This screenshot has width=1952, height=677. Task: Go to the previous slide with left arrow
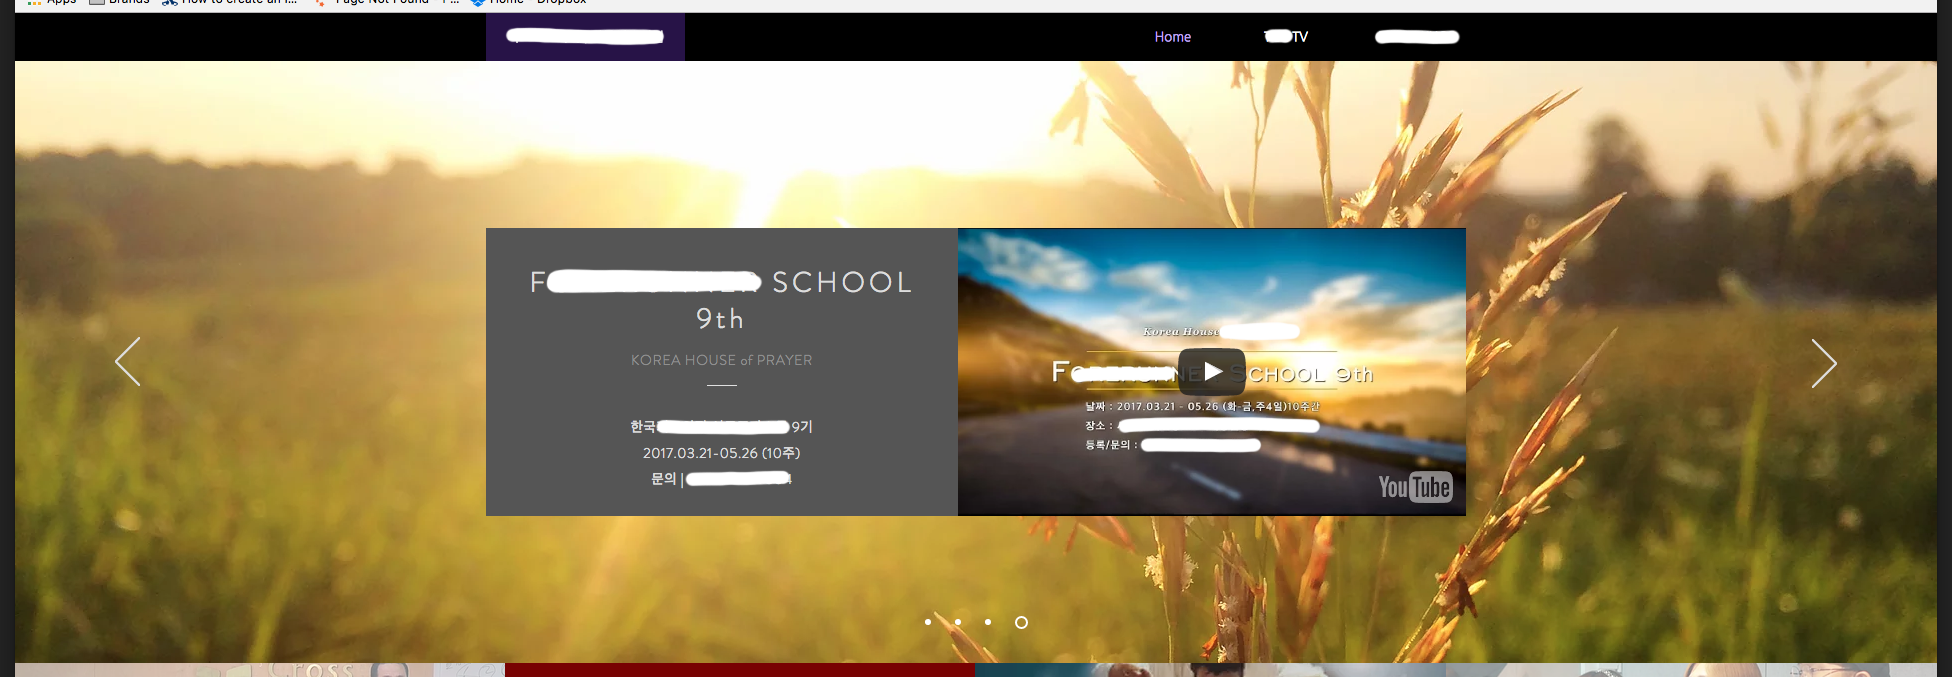(x=128, y=362)
